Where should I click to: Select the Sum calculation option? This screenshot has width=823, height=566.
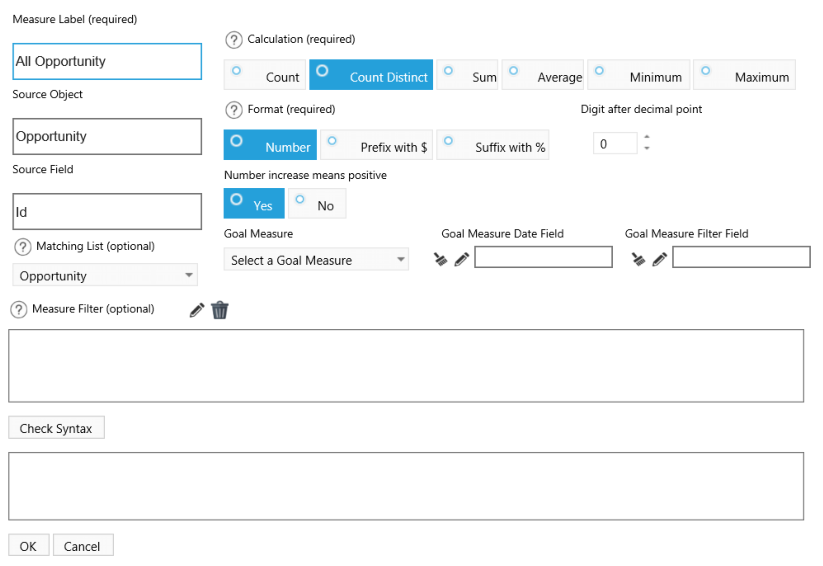468,76
